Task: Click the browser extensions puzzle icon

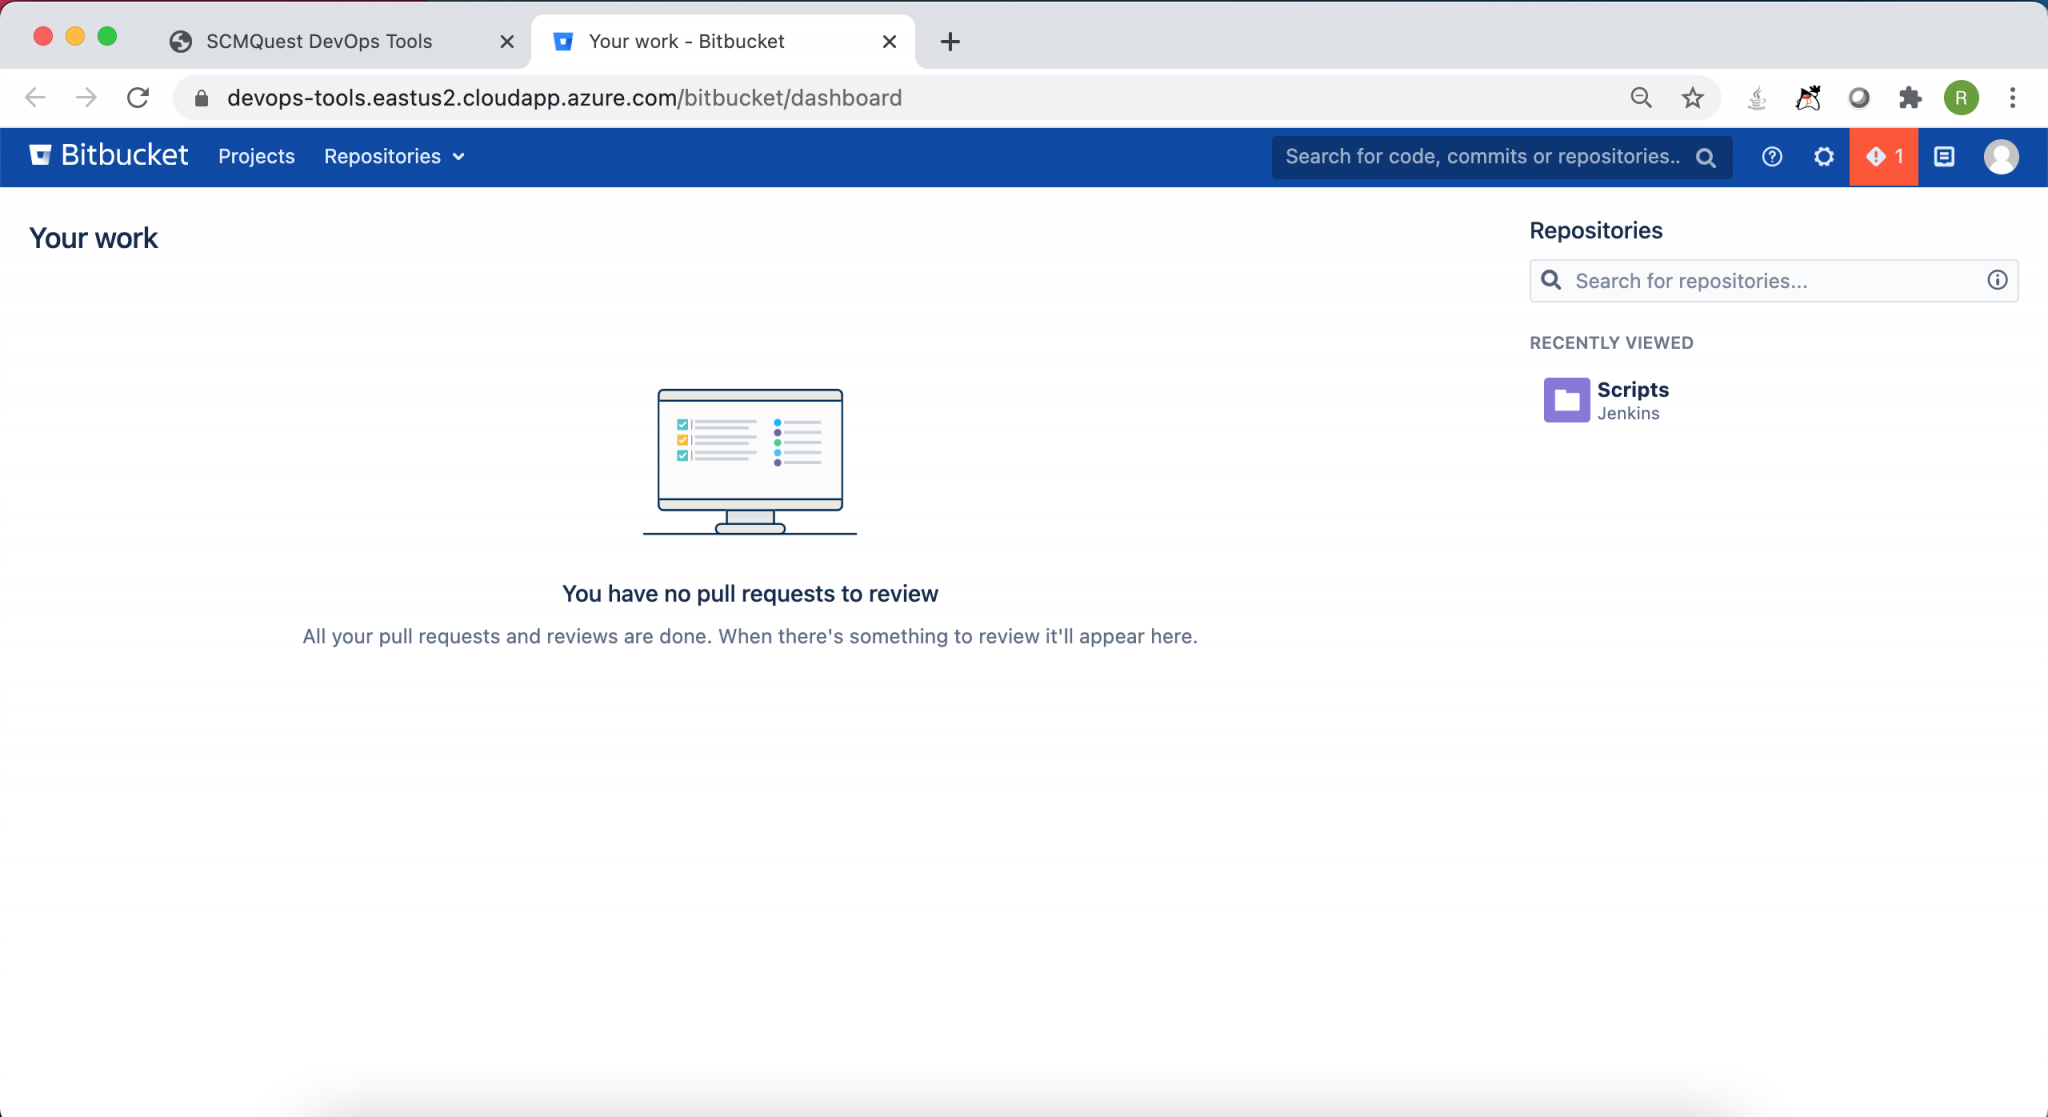Action: pos(1910,97)
